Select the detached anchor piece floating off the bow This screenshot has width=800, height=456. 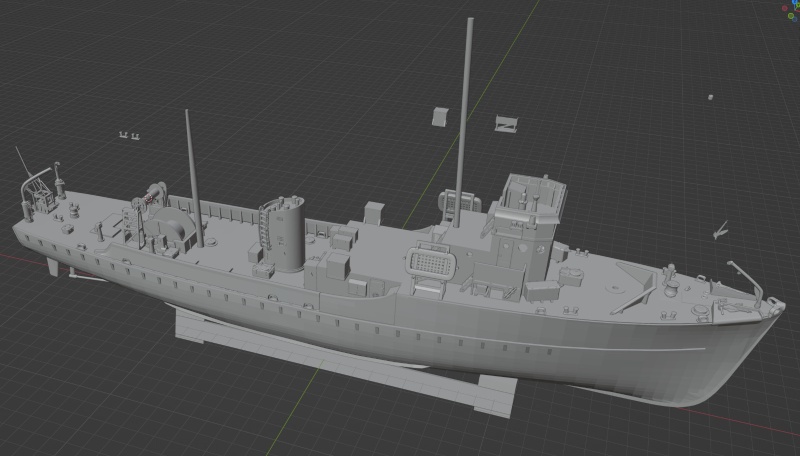tap(720, 231)
